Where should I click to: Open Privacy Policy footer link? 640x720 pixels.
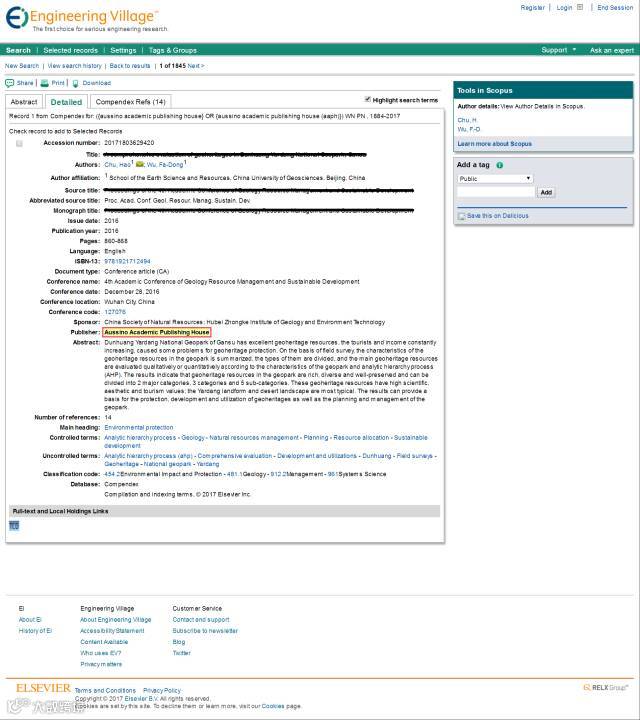click(x=162, y=690)
